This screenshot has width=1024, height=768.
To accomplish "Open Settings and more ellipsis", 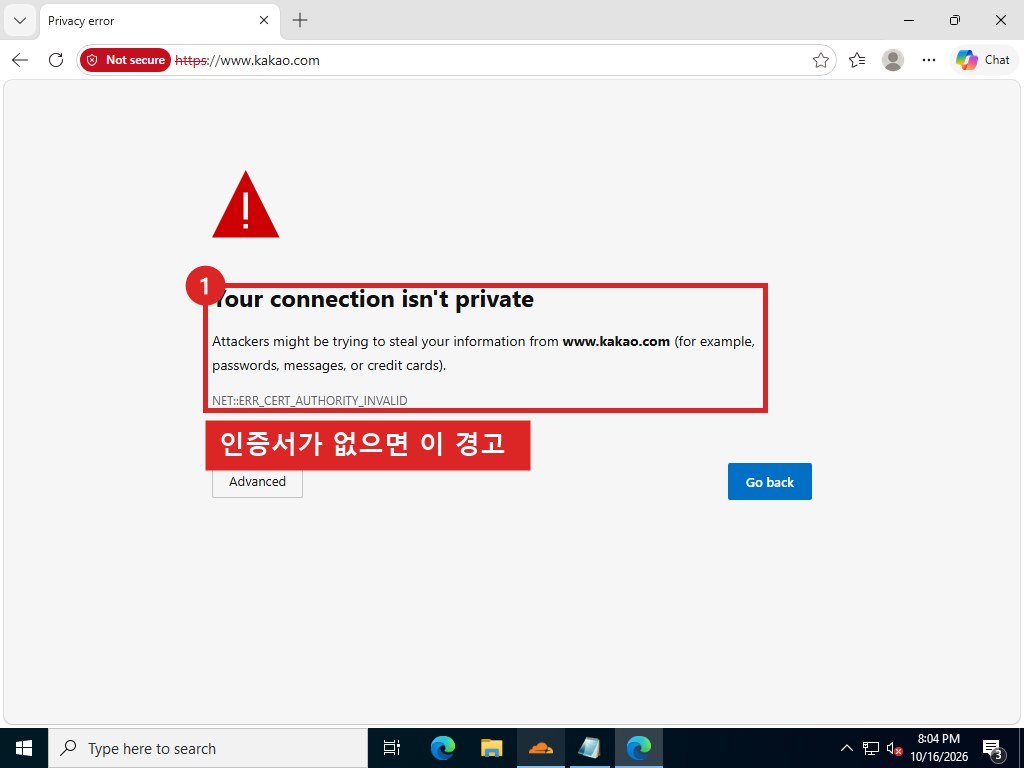I will click(929, 60).
